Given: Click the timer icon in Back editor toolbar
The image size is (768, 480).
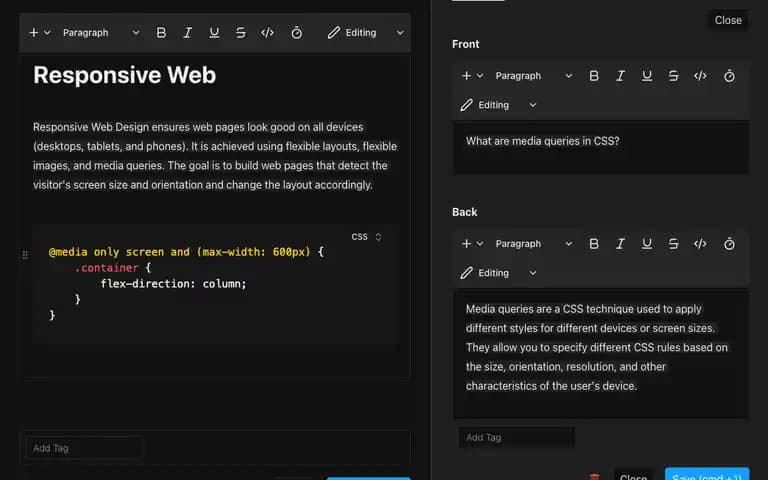Looking at the screenshot, I should [729, 244].
